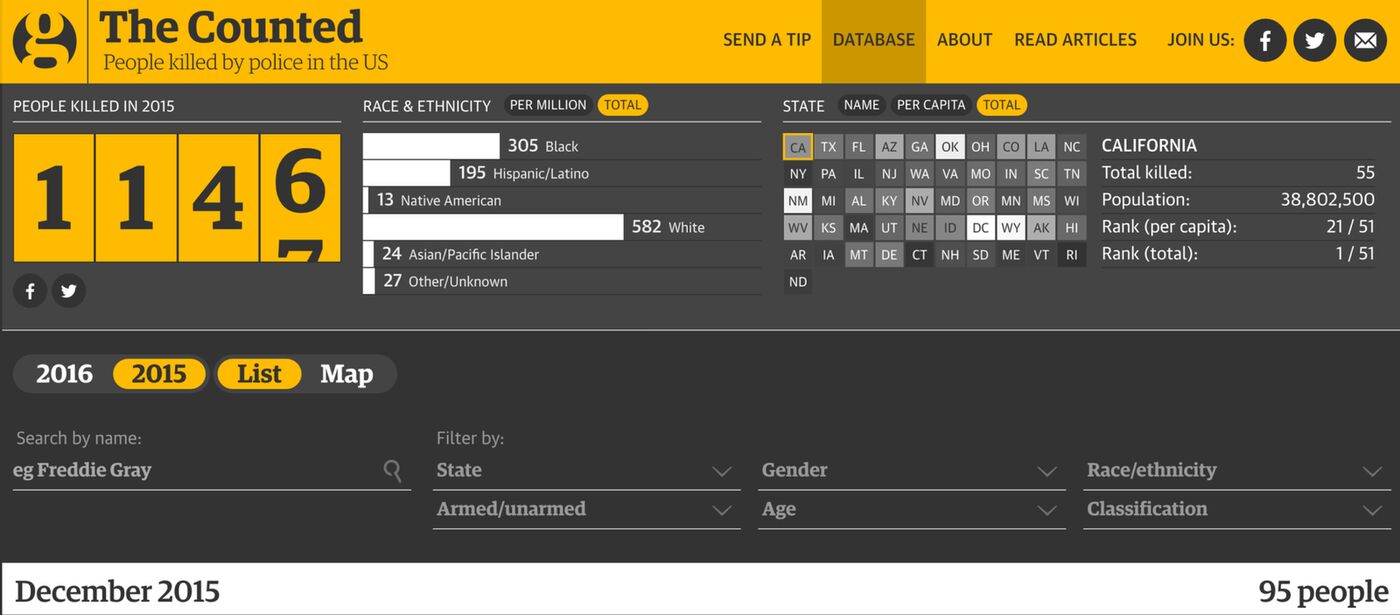This screenshot has height=615, width=1400.
Task: Open the Classification filter dropdown
Action: [1237, 509]
